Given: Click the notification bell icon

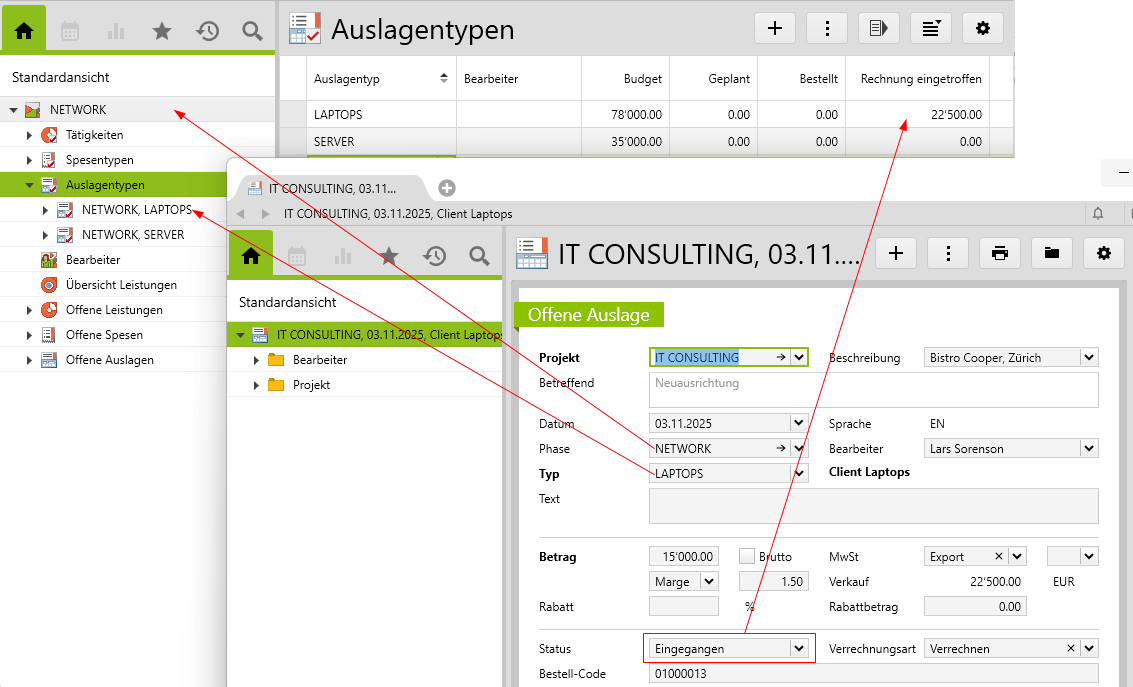Looking at the screenshot, I should point(1098,213).
